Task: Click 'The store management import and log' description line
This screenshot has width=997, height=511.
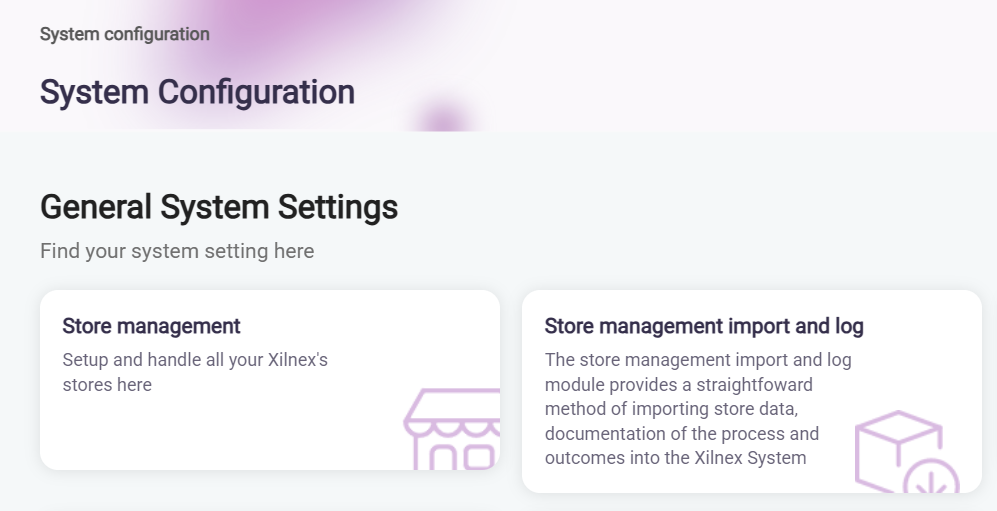Action: pyautogui.click(x=698, y=359)
